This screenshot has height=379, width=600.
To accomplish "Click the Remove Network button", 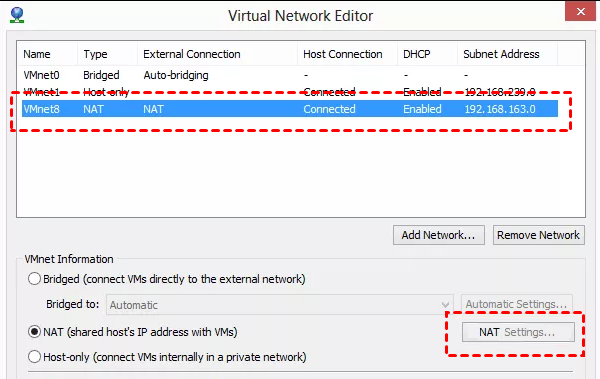I will point(539,235).
